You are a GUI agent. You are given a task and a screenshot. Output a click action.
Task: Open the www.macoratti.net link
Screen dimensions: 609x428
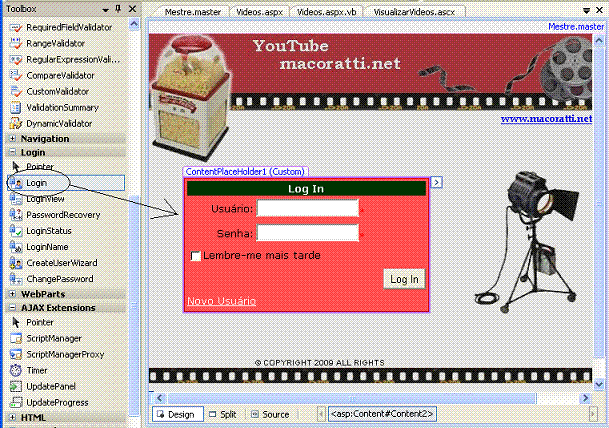tap(546, 119)
